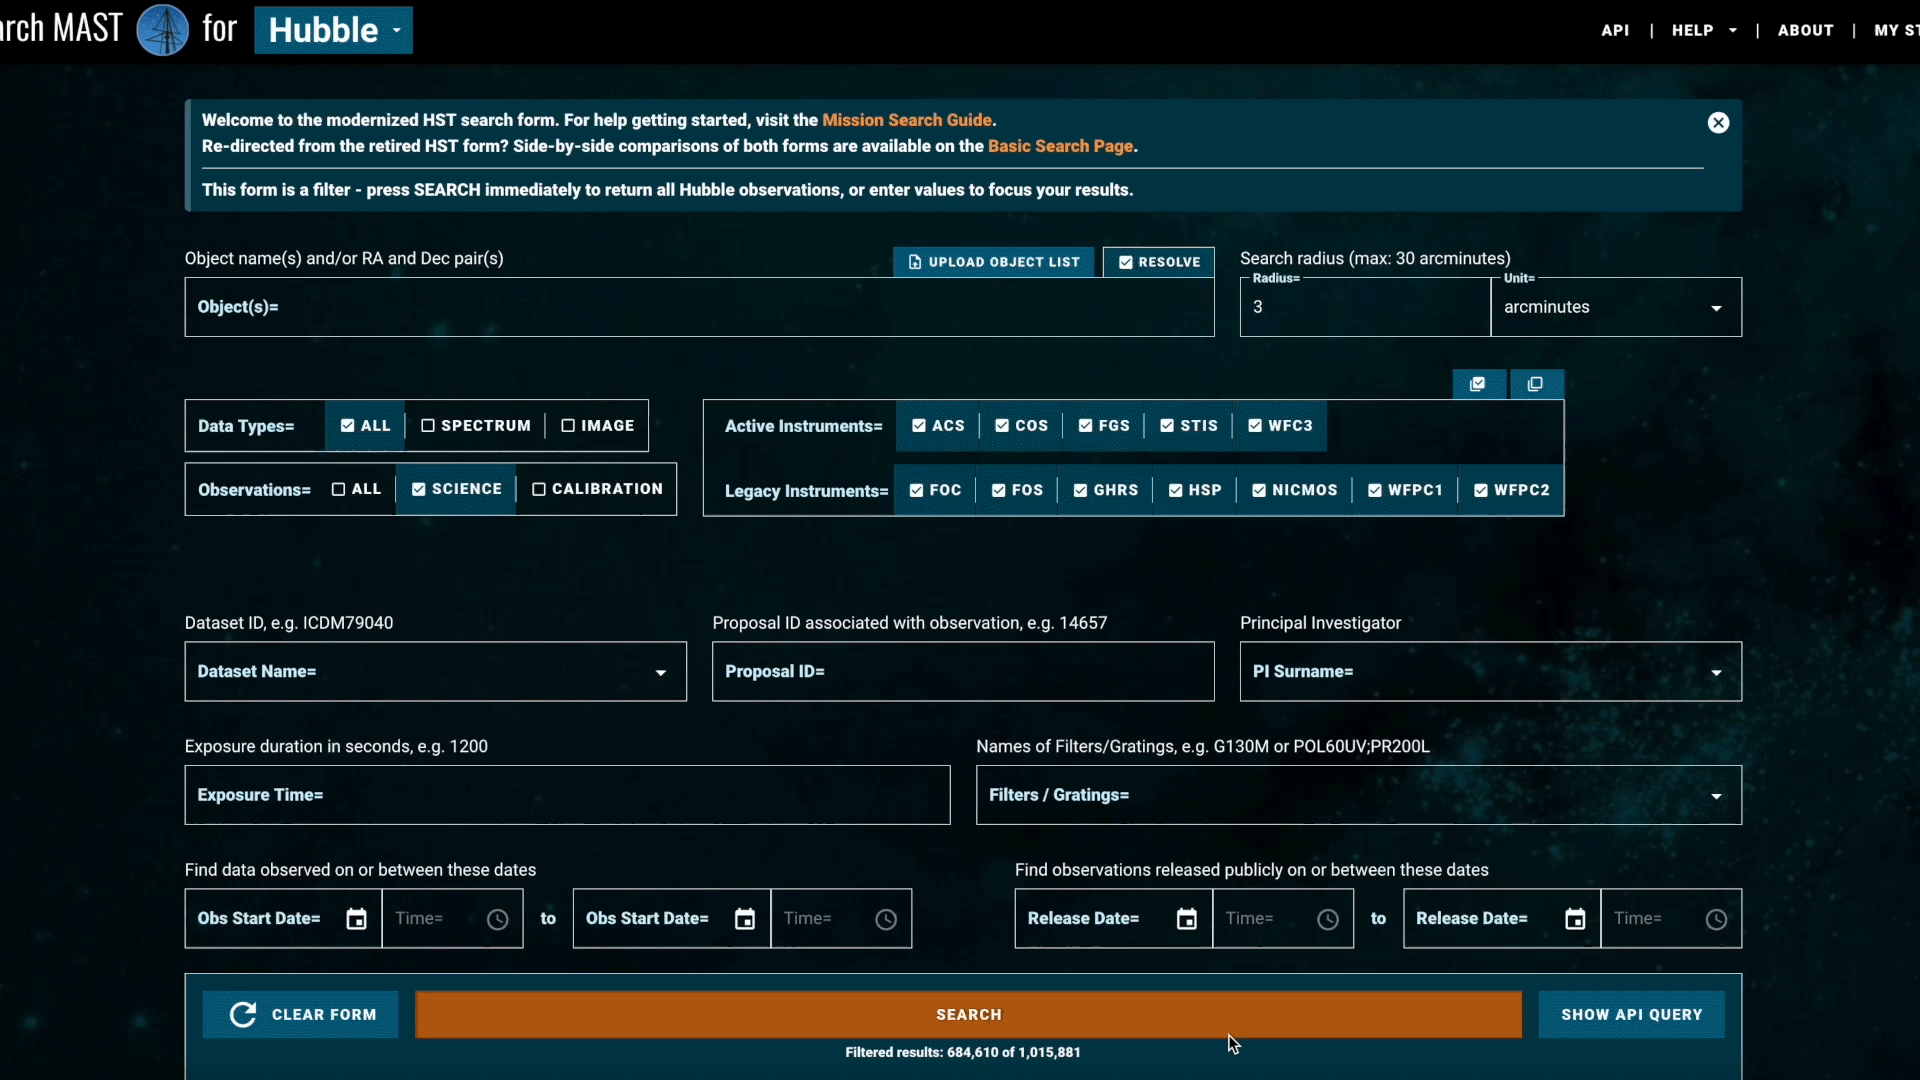
Task: Open the second Obs Start time clock icon
Action: (886, 919)
